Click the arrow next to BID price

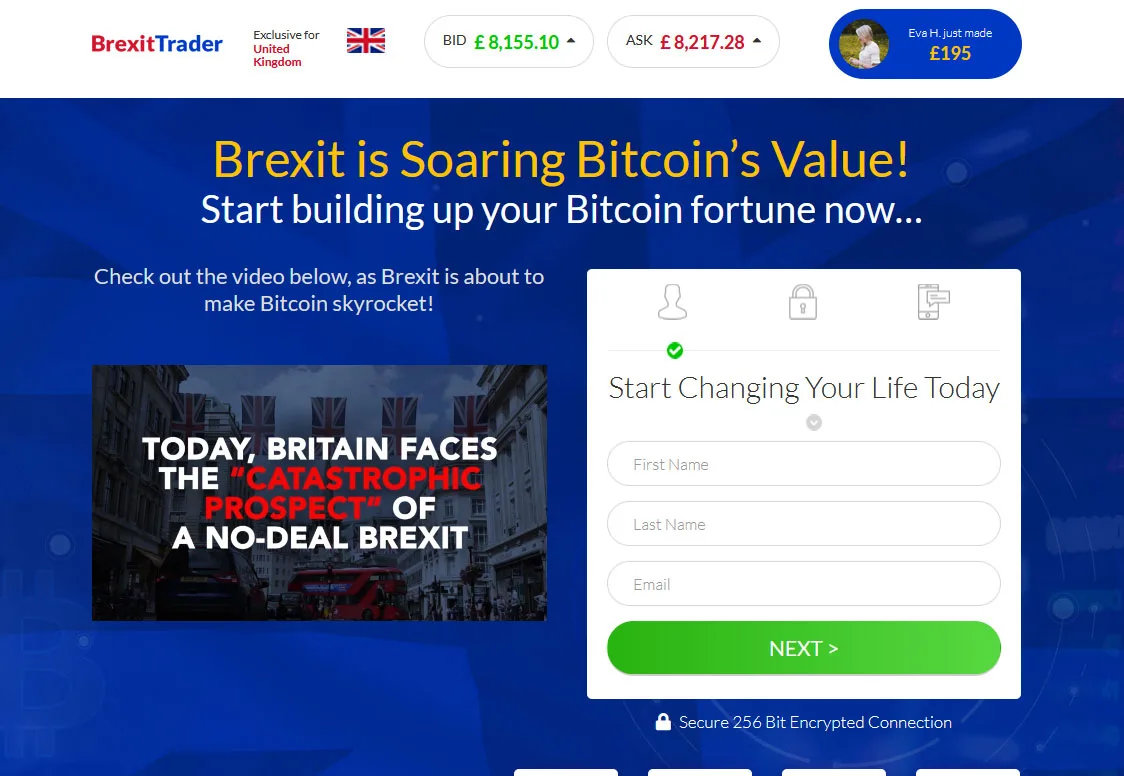[x=571, y=41]
